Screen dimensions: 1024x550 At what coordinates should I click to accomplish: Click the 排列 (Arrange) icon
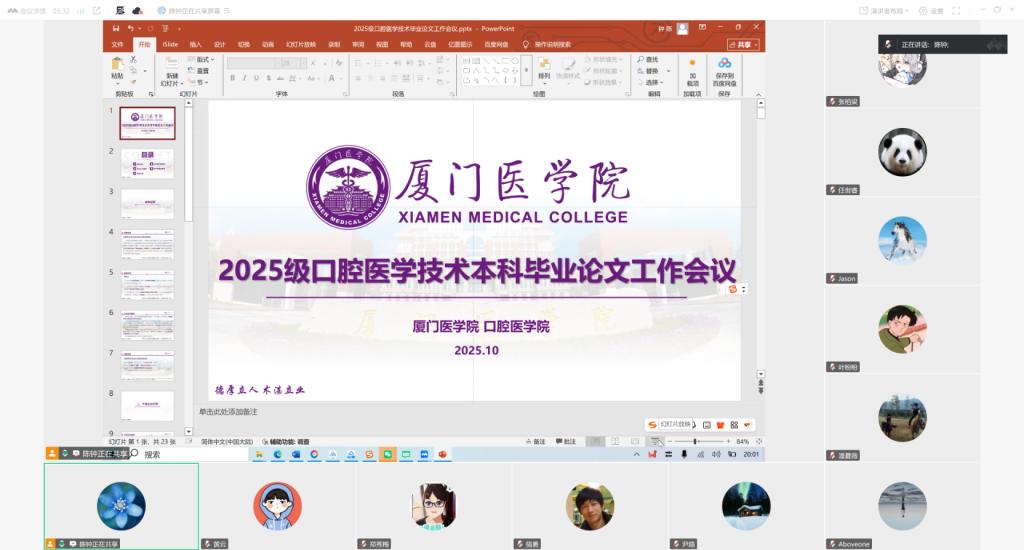pyautogui.click(x=544, y=64)
